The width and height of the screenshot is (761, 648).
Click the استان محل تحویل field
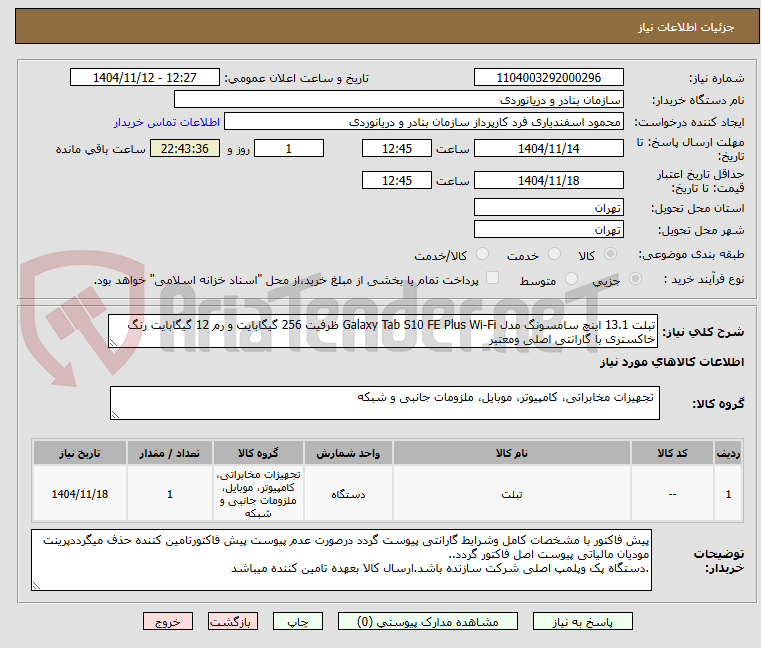[x=548, y=207]
